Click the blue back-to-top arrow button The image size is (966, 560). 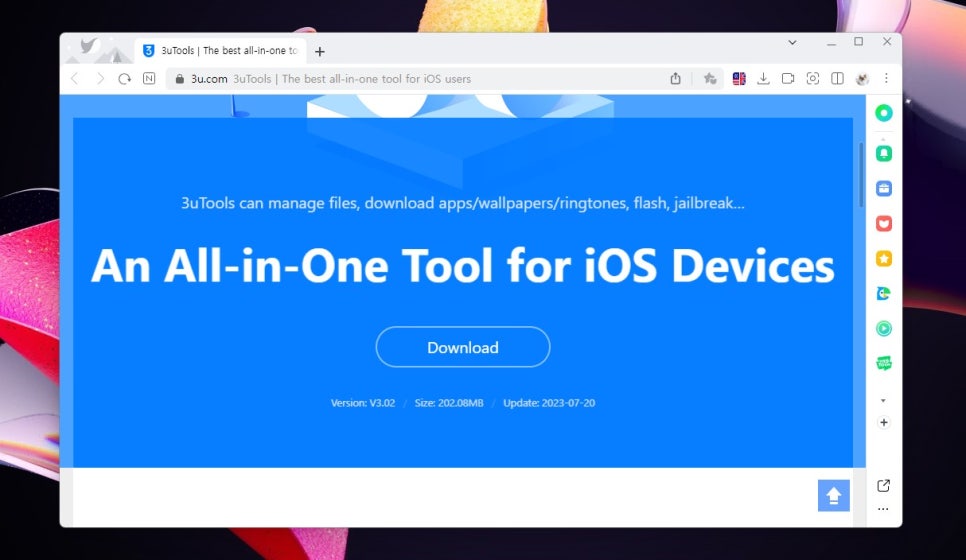(x=834, y=495)
